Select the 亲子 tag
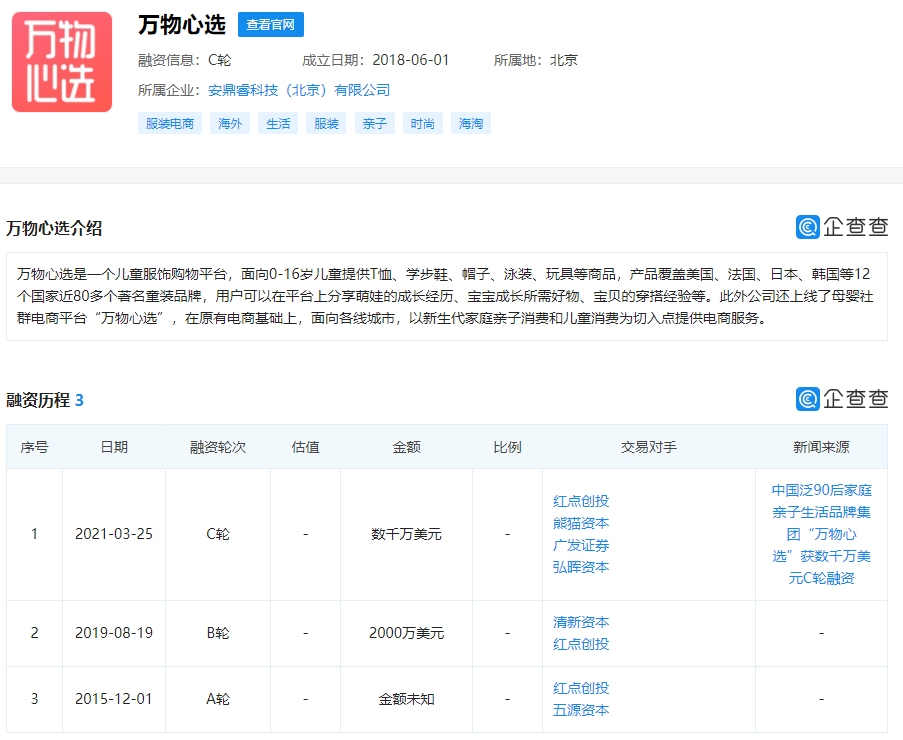Screen dimensions: 903x740 coord(375,124)
